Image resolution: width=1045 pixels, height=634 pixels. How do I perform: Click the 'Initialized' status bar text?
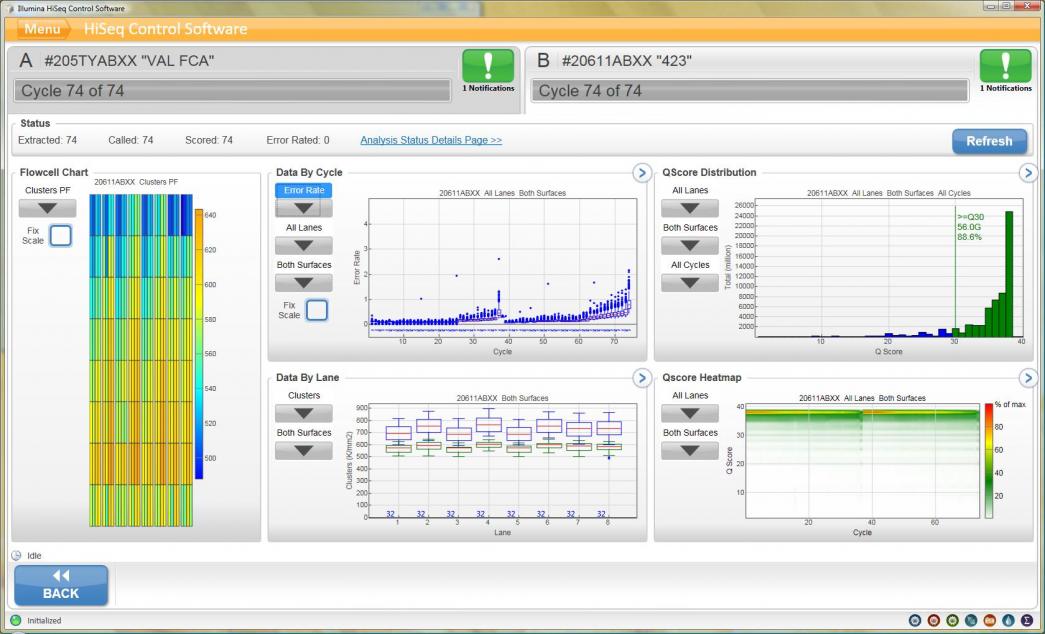point(44,621)
